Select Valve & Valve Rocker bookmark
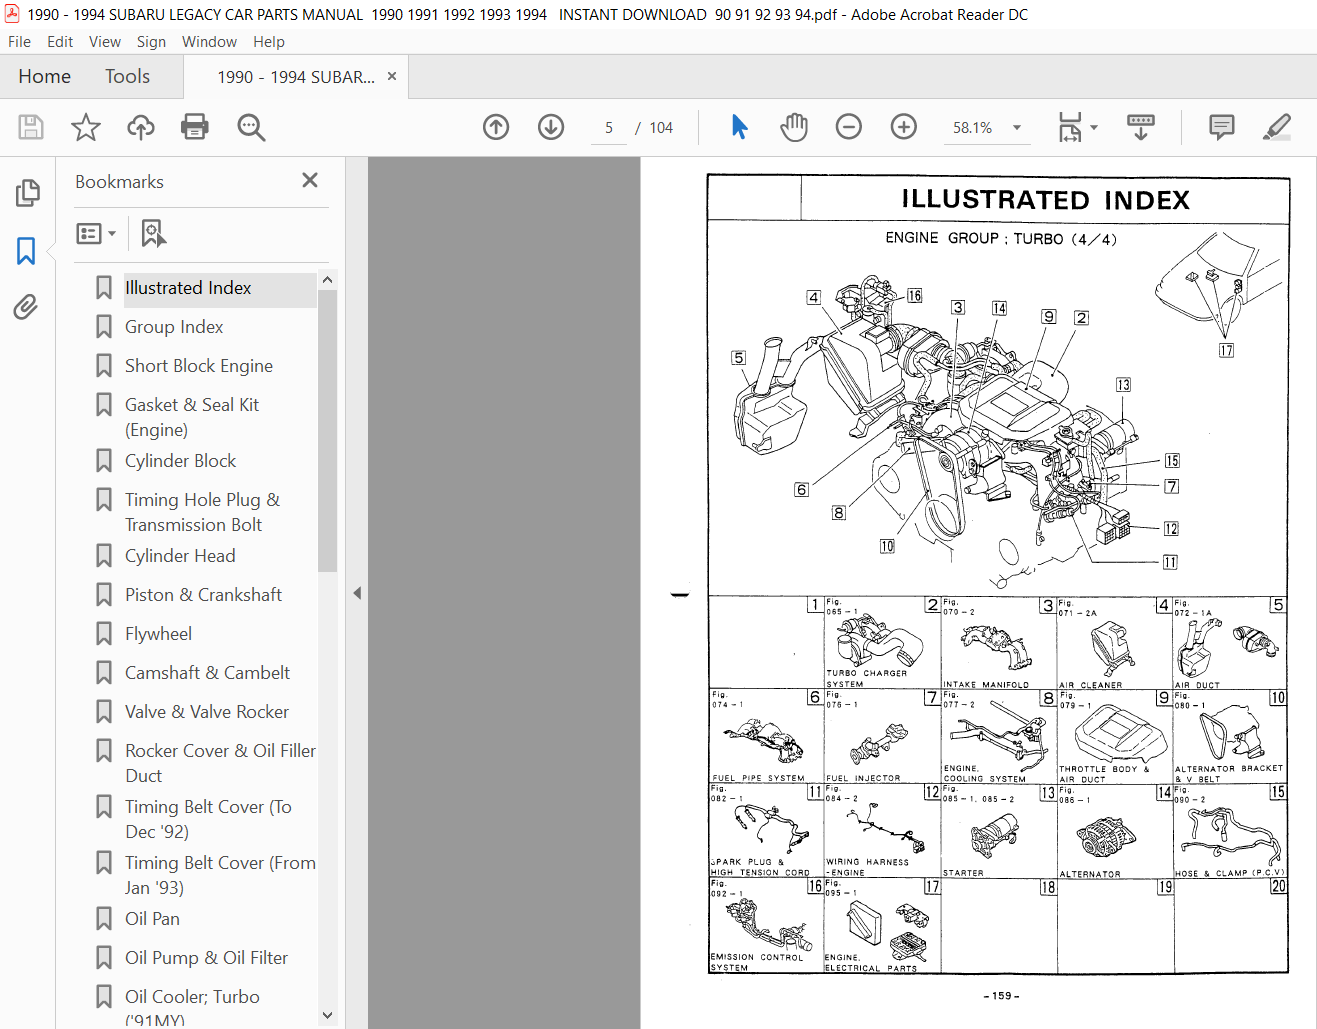Image resolution: width=1317 pixels, height=1029 pixels. click(x=207, y=712)
